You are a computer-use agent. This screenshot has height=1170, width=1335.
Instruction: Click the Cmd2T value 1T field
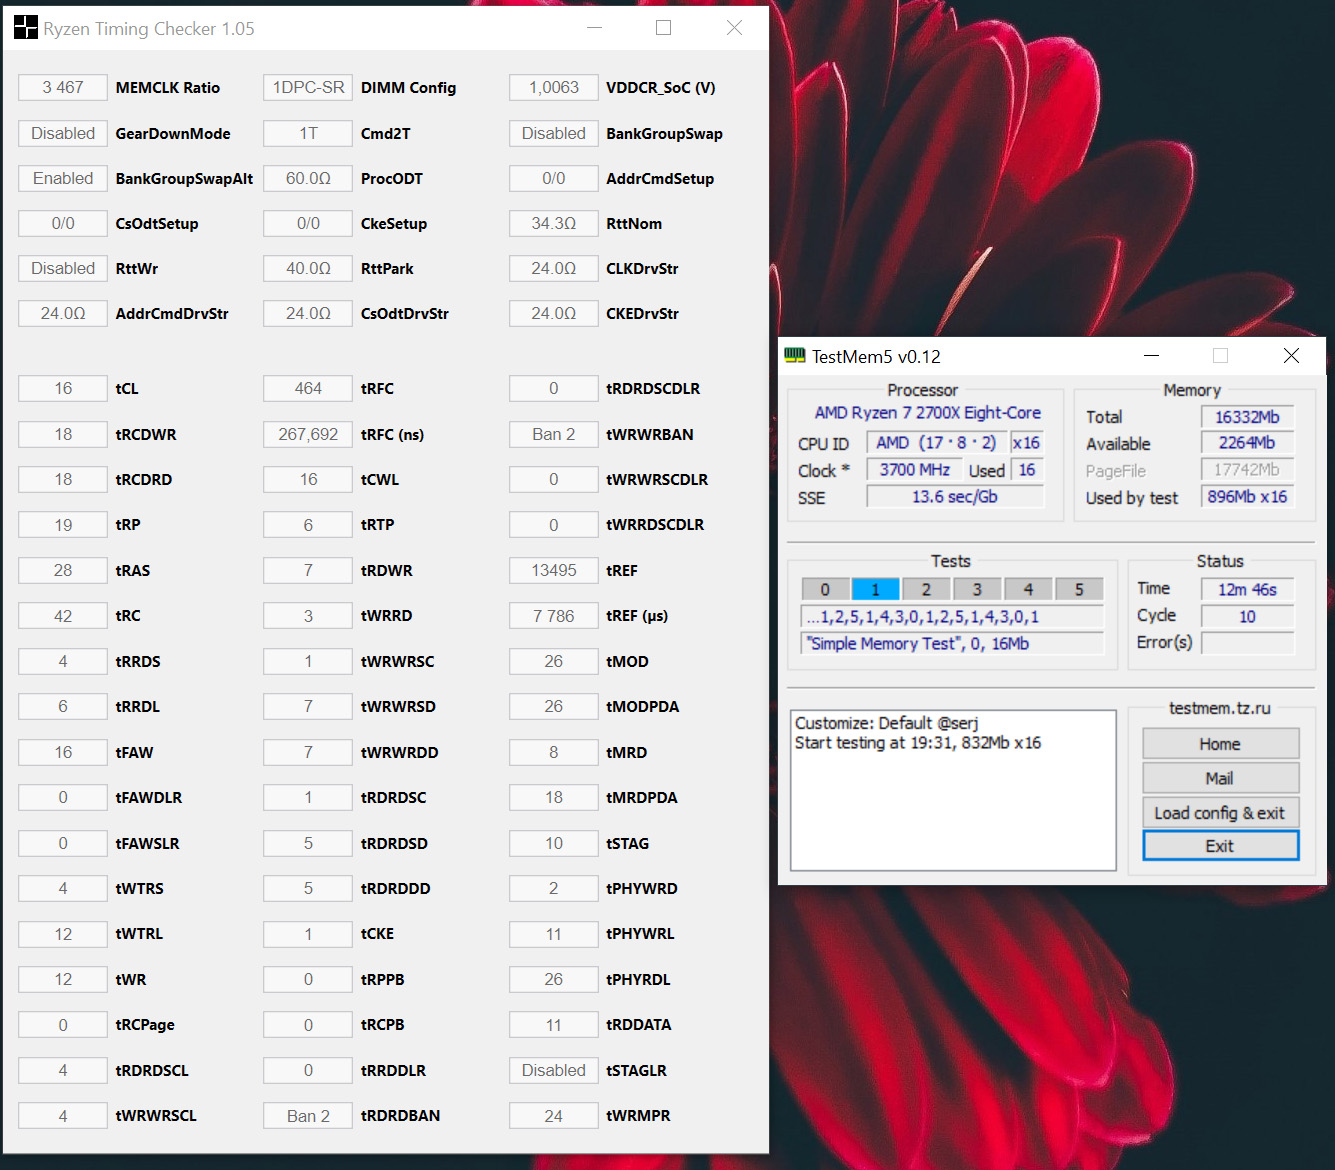tap(308, 133)
